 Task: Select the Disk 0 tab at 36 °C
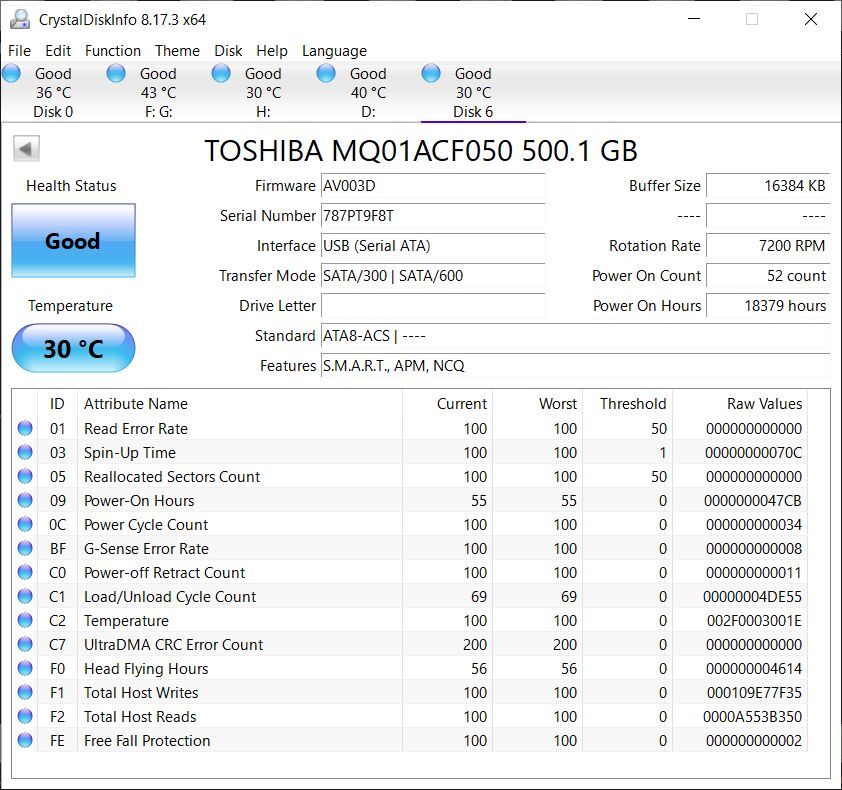coord(53,92)
